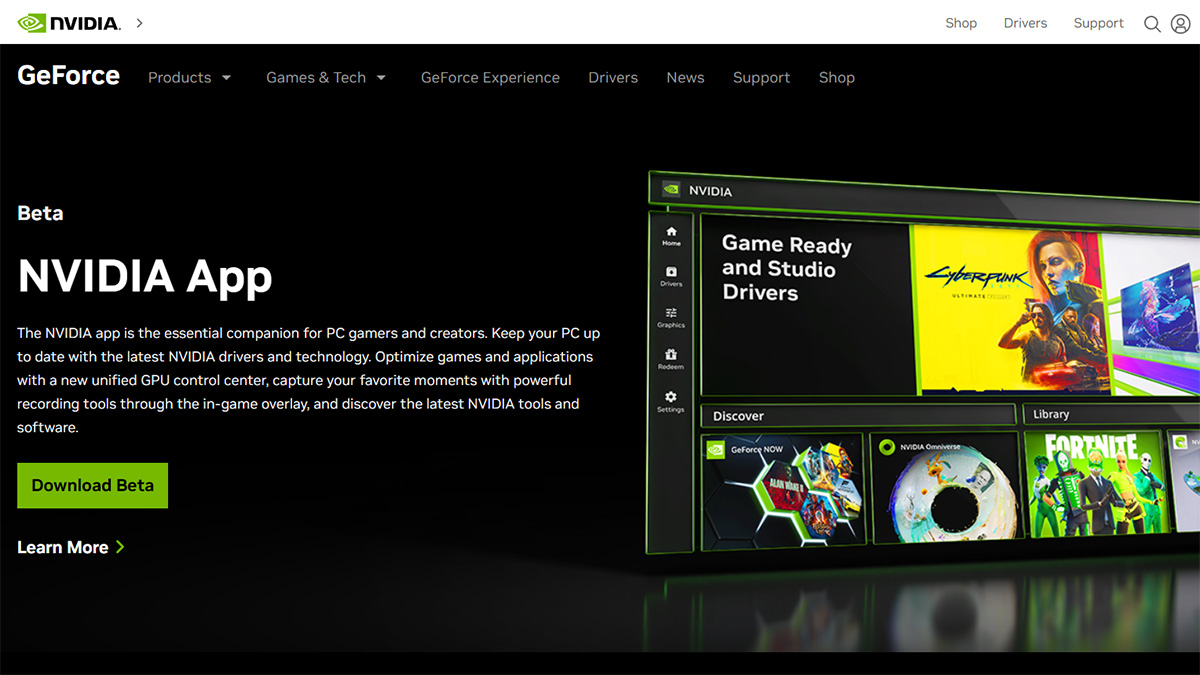
Task: Open the top bar Shop link
Action: (961, 23)
